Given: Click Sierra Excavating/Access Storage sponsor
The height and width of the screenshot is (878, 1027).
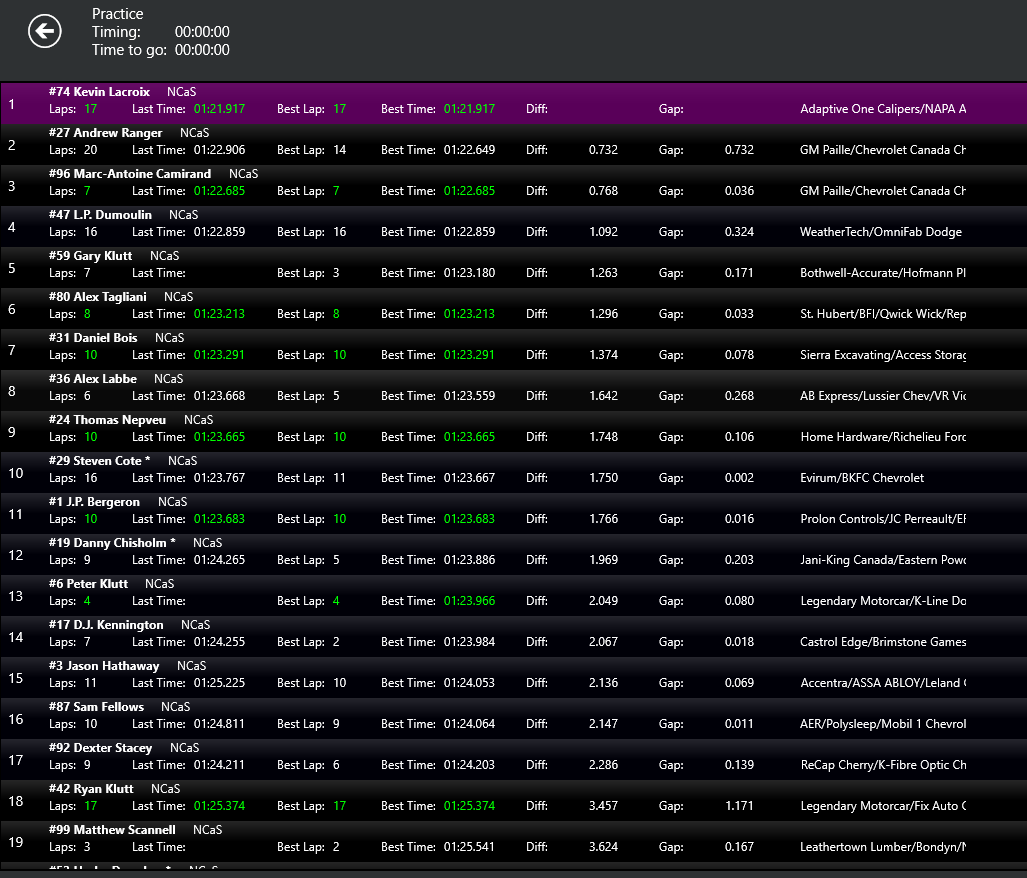Looking at the screenshot, I should [x=883, y=355].
